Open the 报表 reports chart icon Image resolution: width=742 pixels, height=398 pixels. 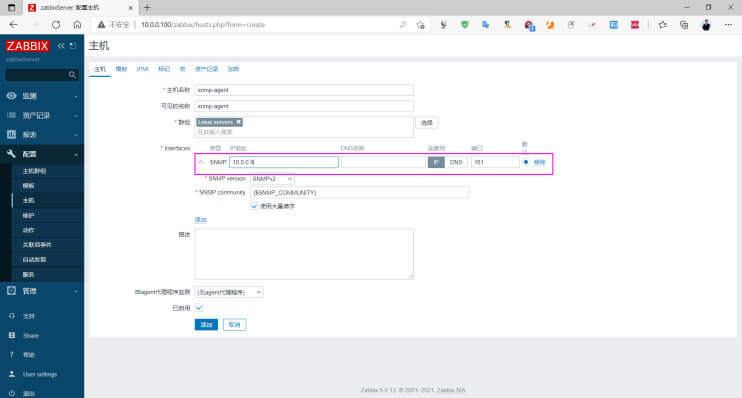tap(11, 134)
